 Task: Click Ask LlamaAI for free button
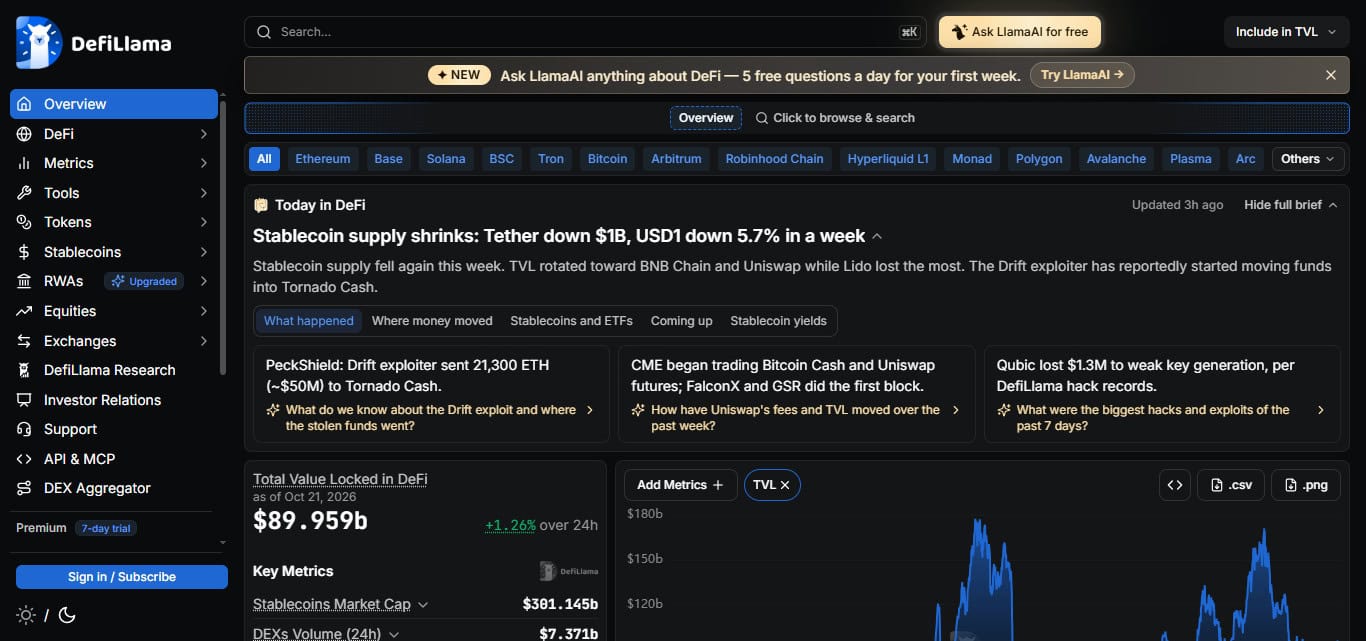pyautogui.click(x=1020, y=32)
